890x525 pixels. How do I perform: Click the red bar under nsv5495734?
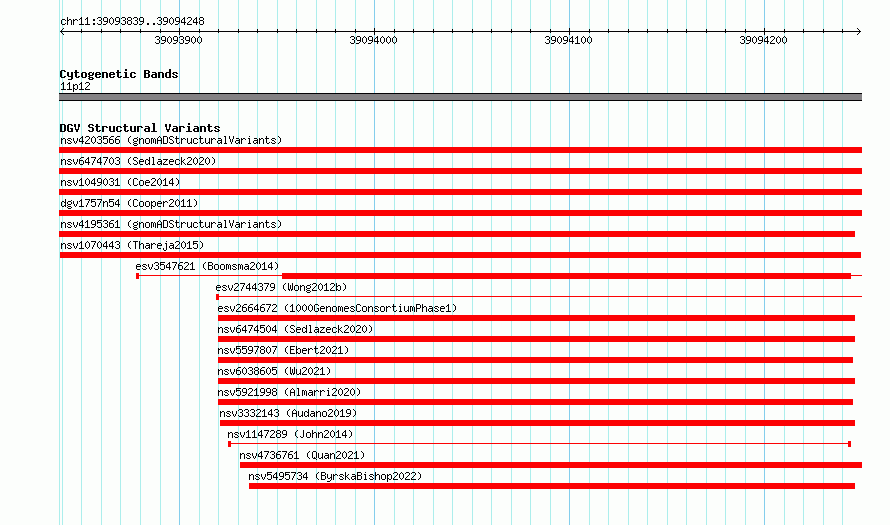(x=552, y=486)
